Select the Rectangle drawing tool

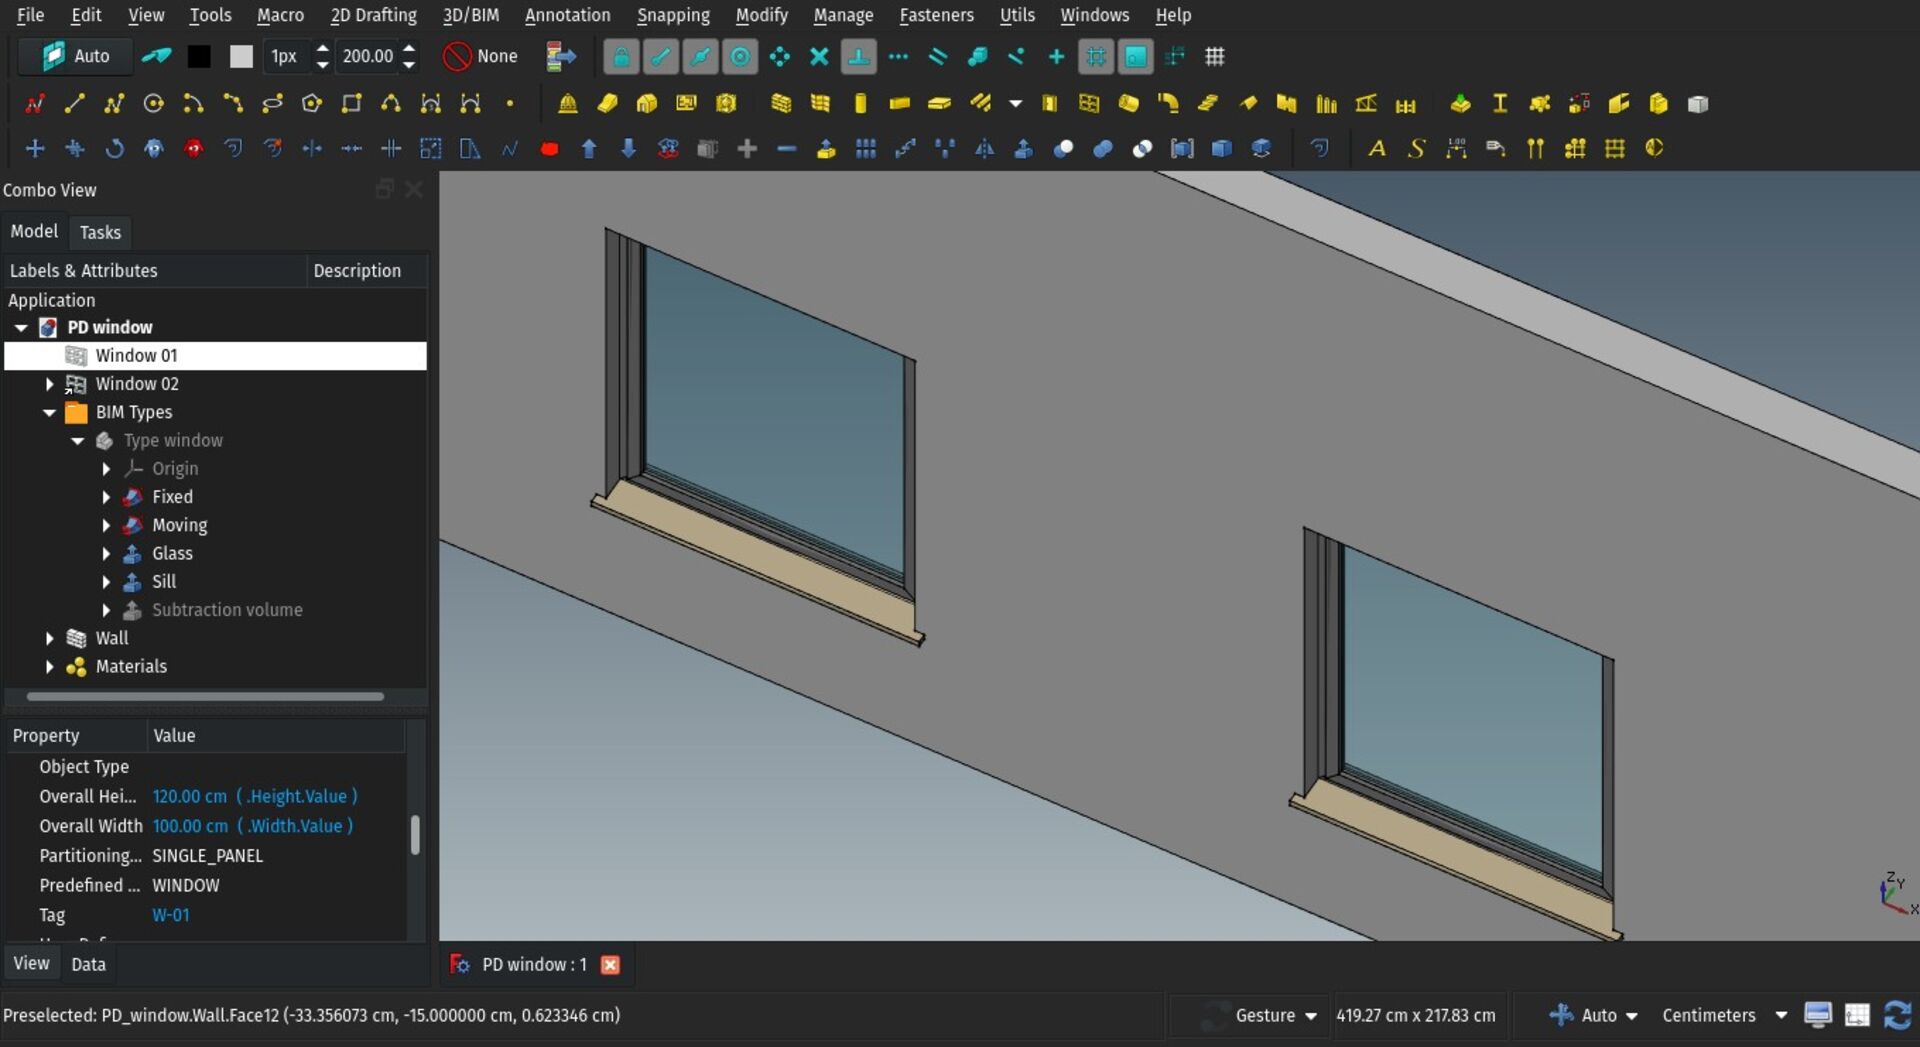point(351,104)
